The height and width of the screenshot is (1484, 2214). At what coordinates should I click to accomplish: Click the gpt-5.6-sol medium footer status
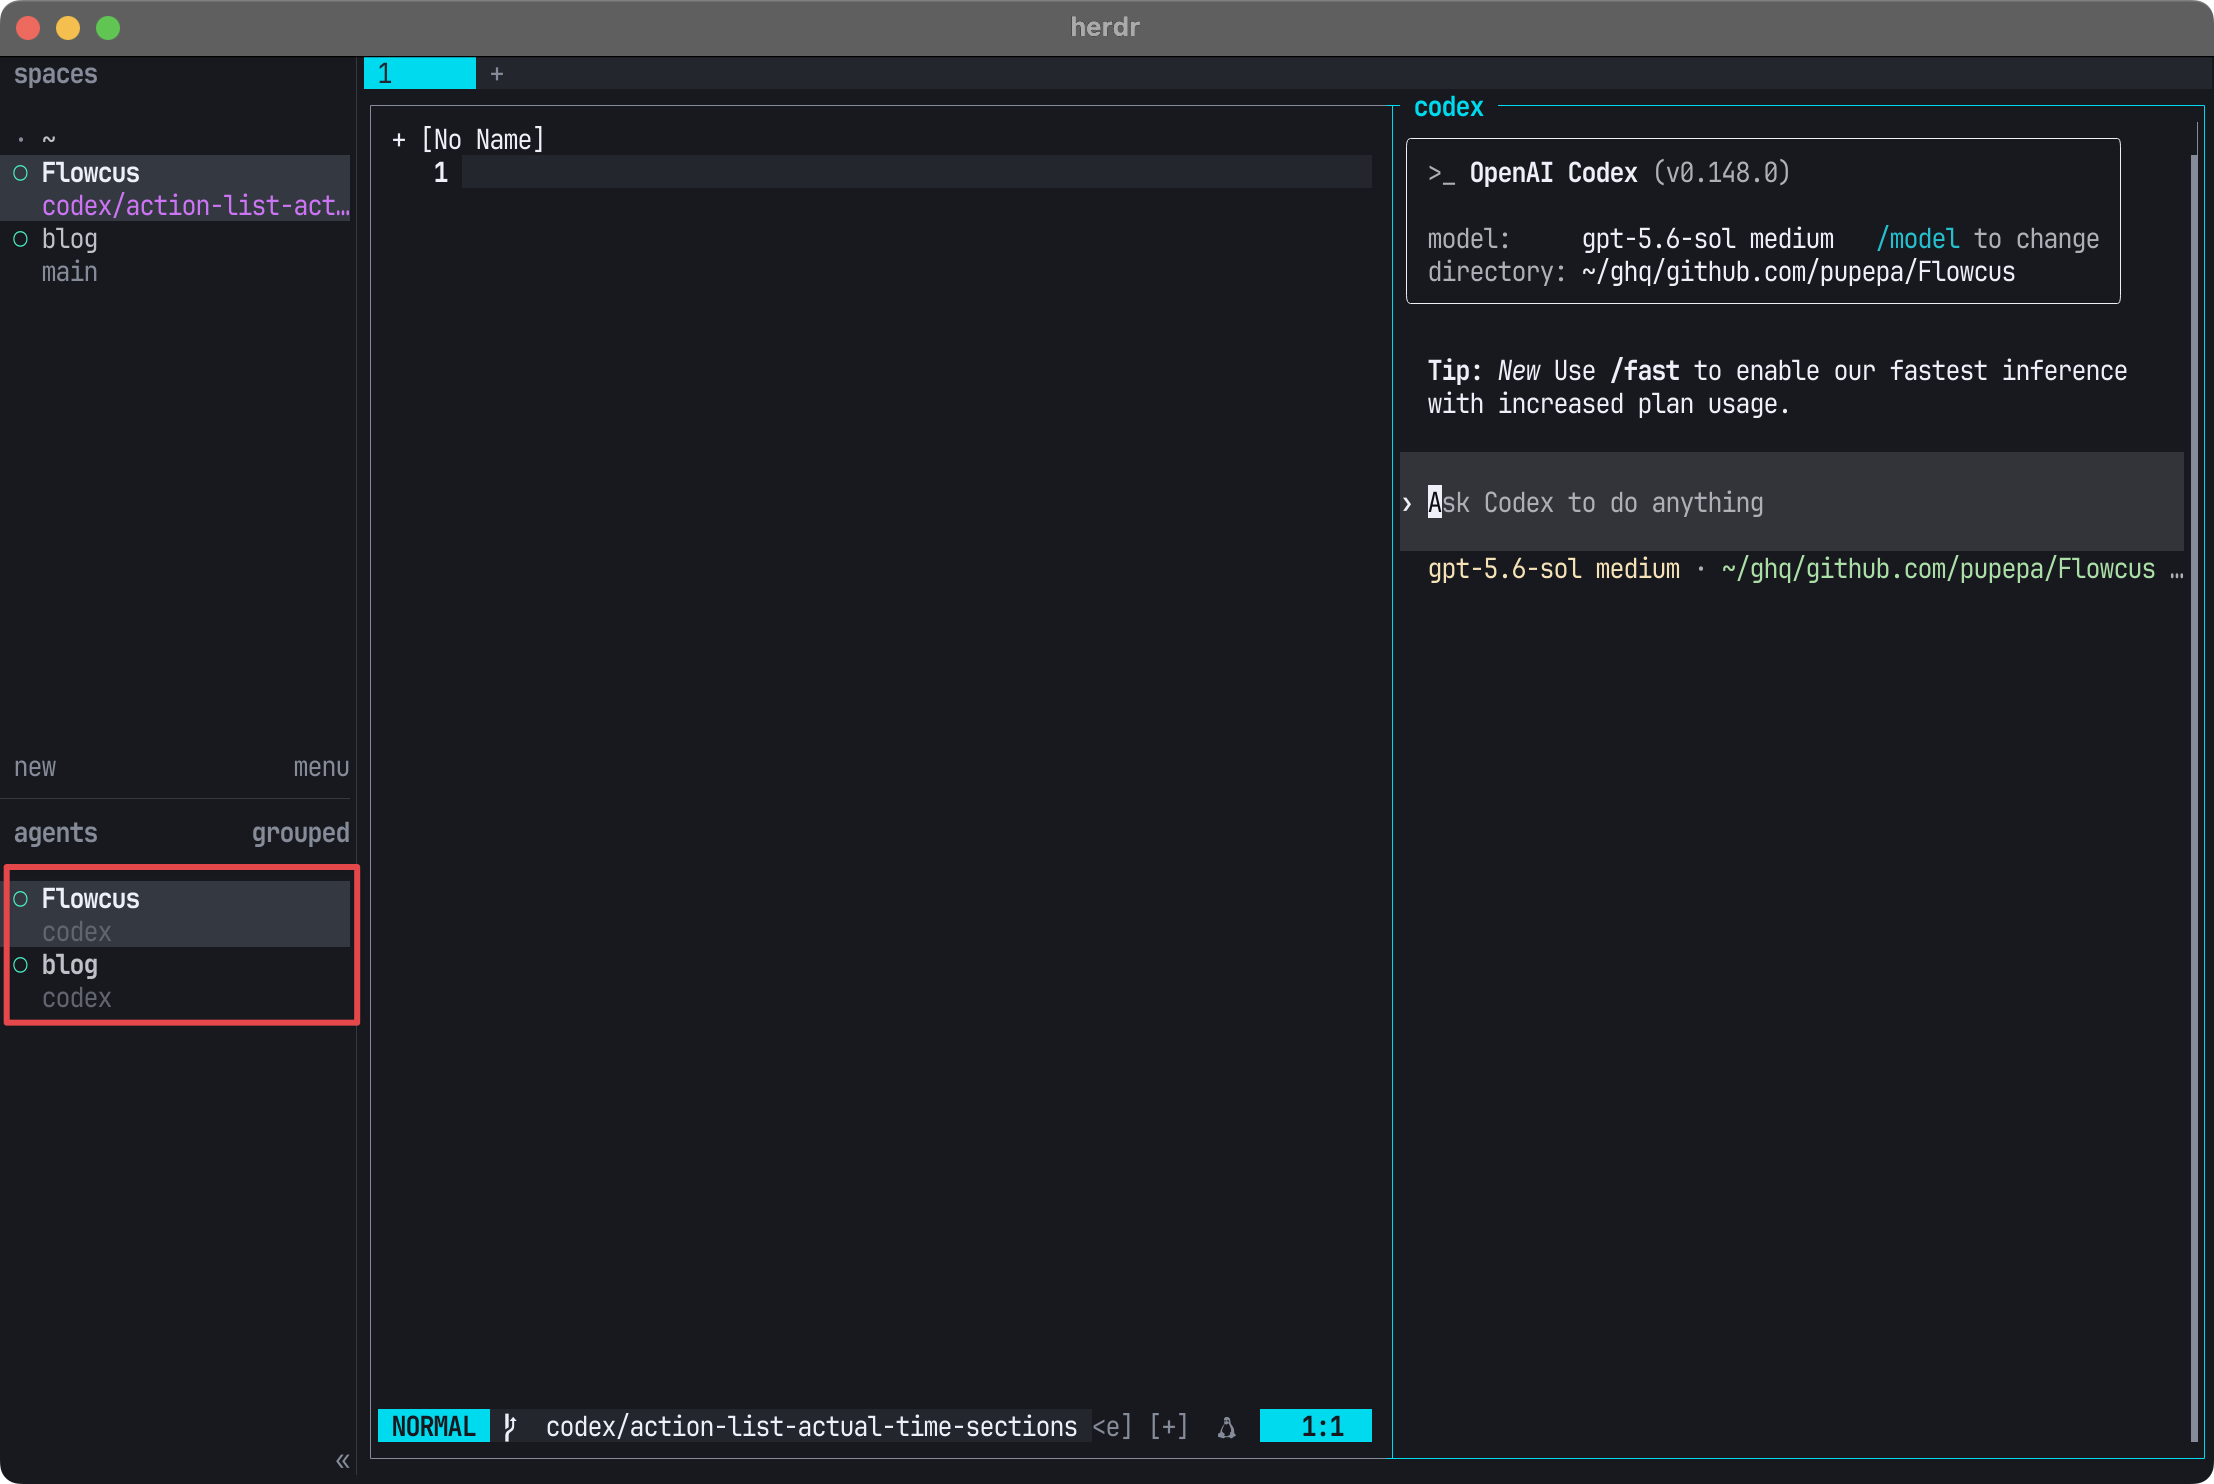[x=1553, y=569]
